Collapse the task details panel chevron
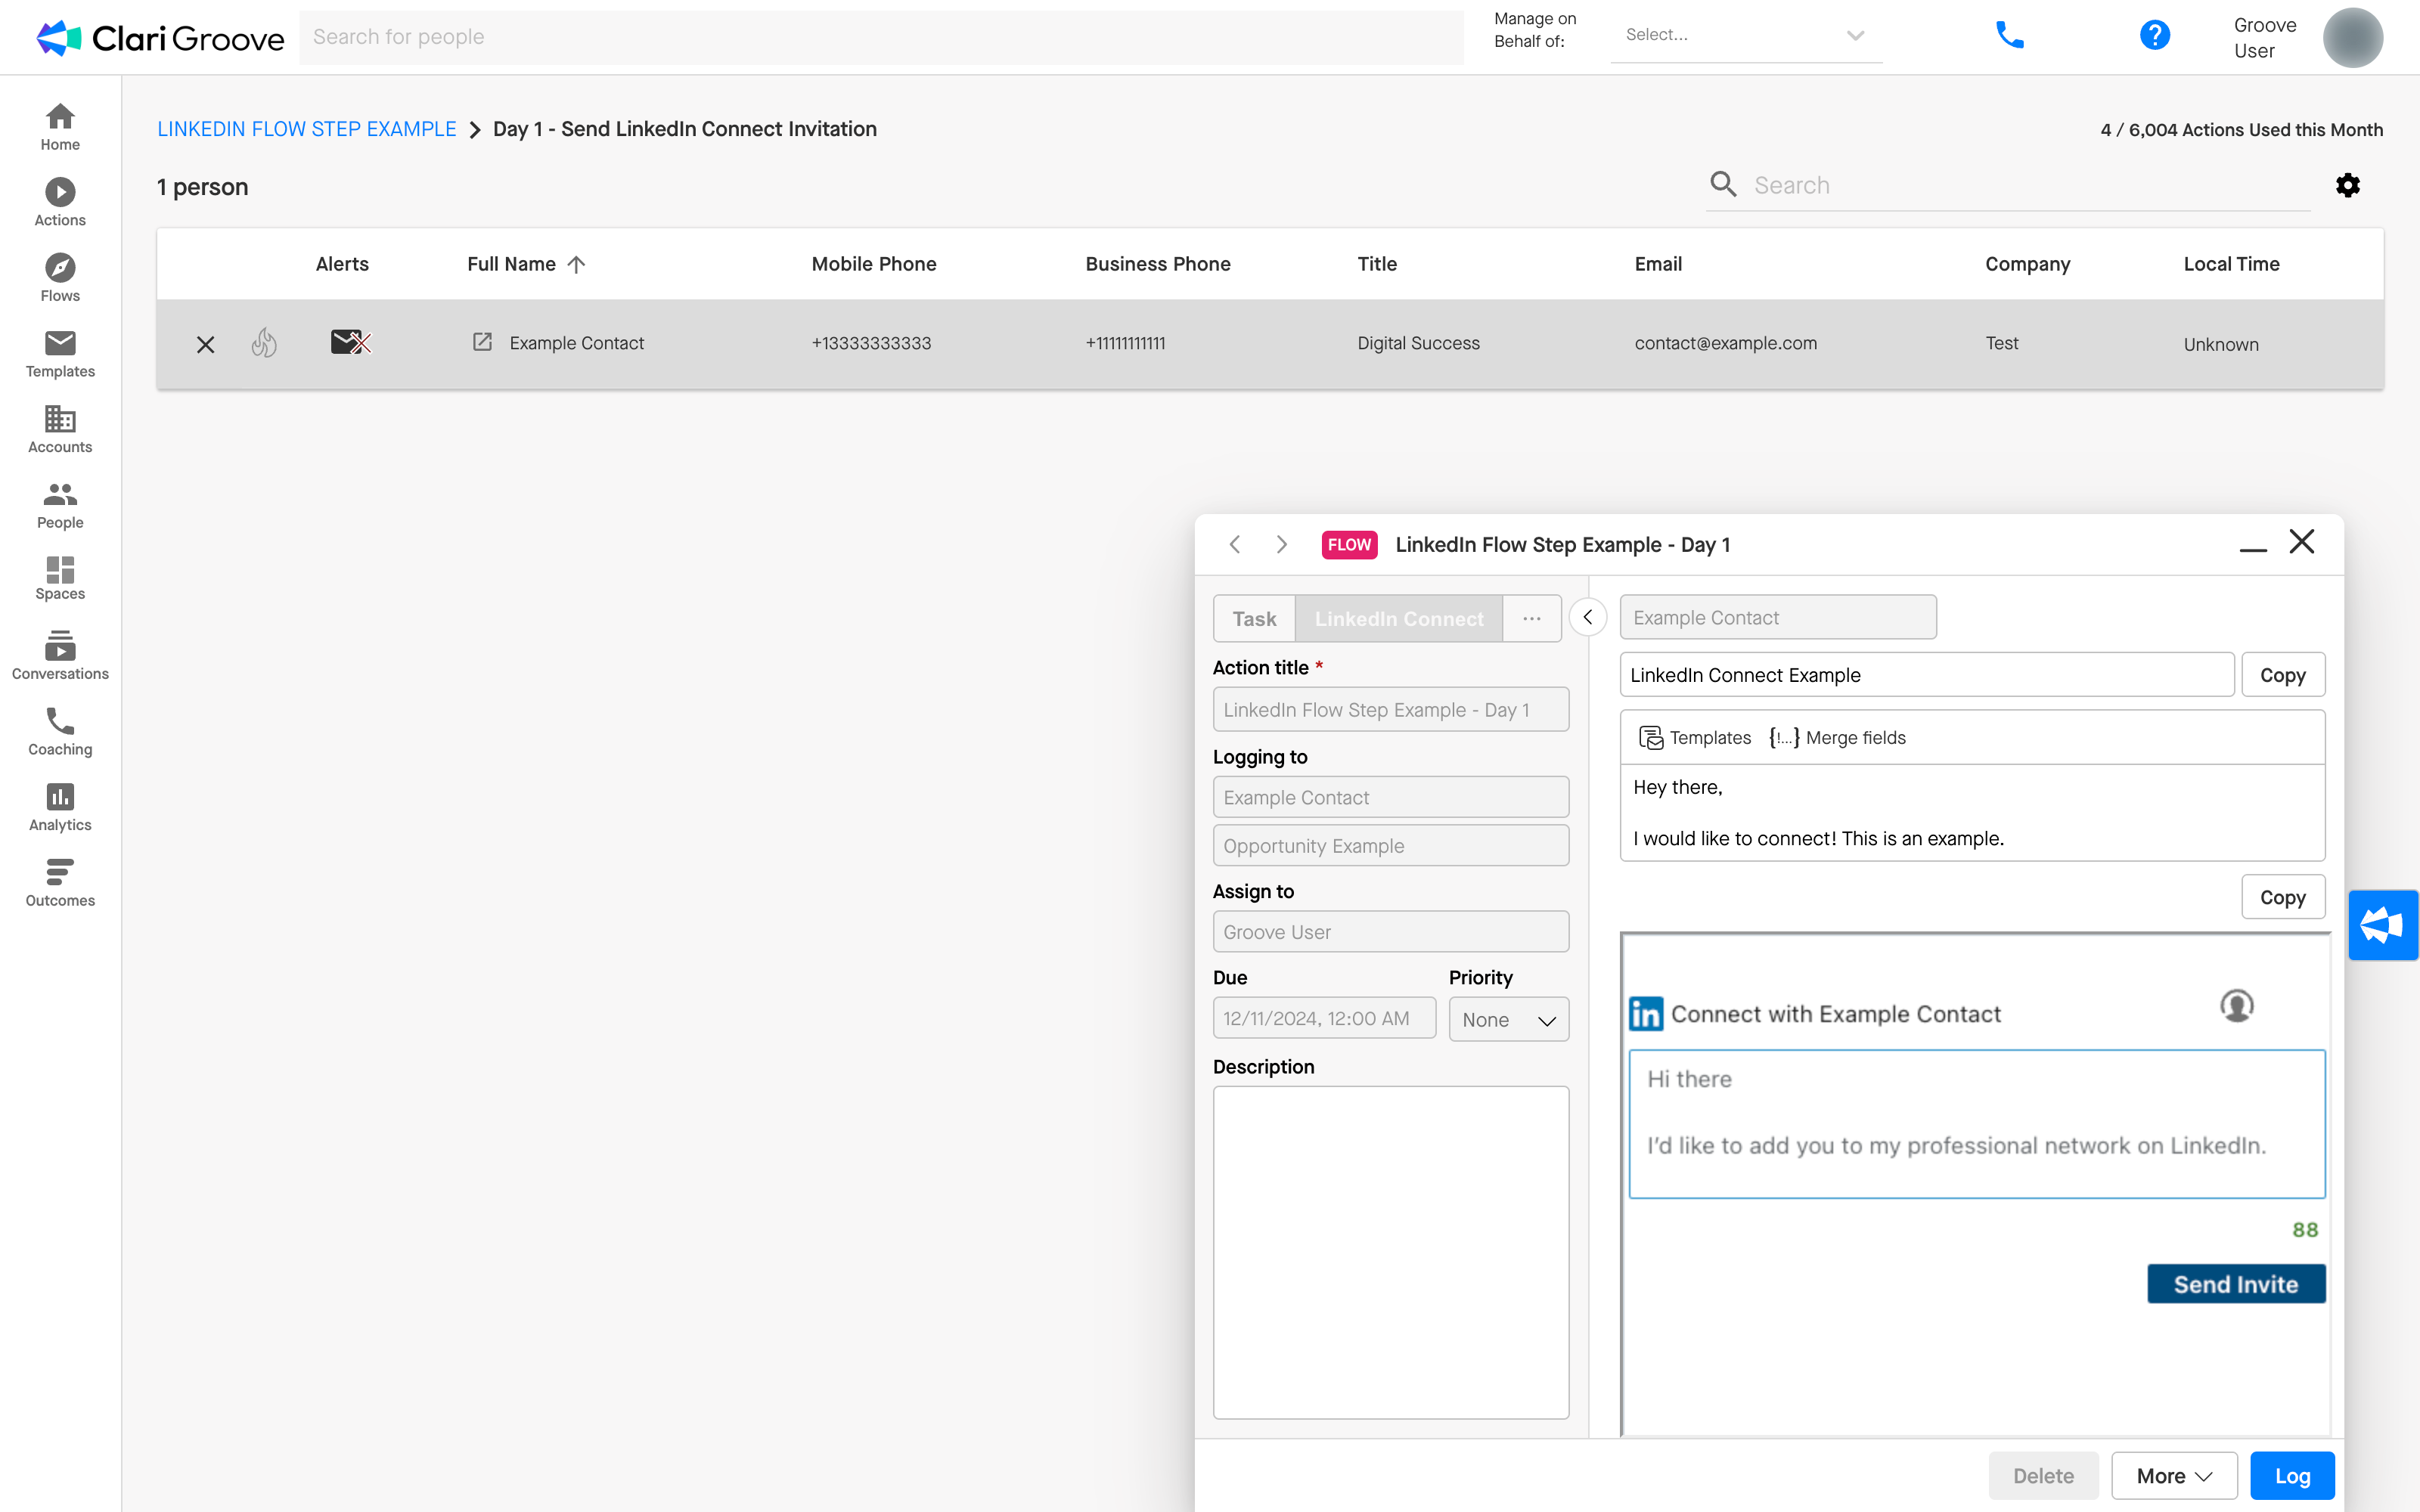 [x=1588, y=617]
